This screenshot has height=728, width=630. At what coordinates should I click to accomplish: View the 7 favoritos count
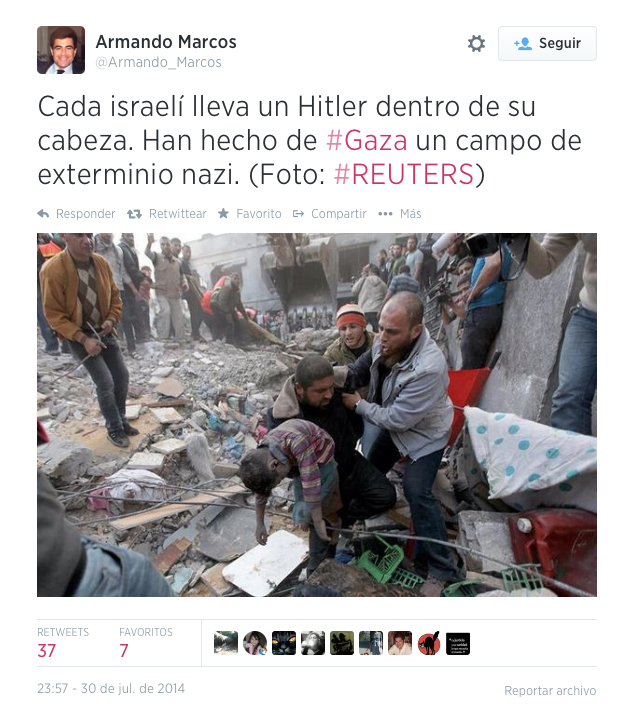[123, 650]
